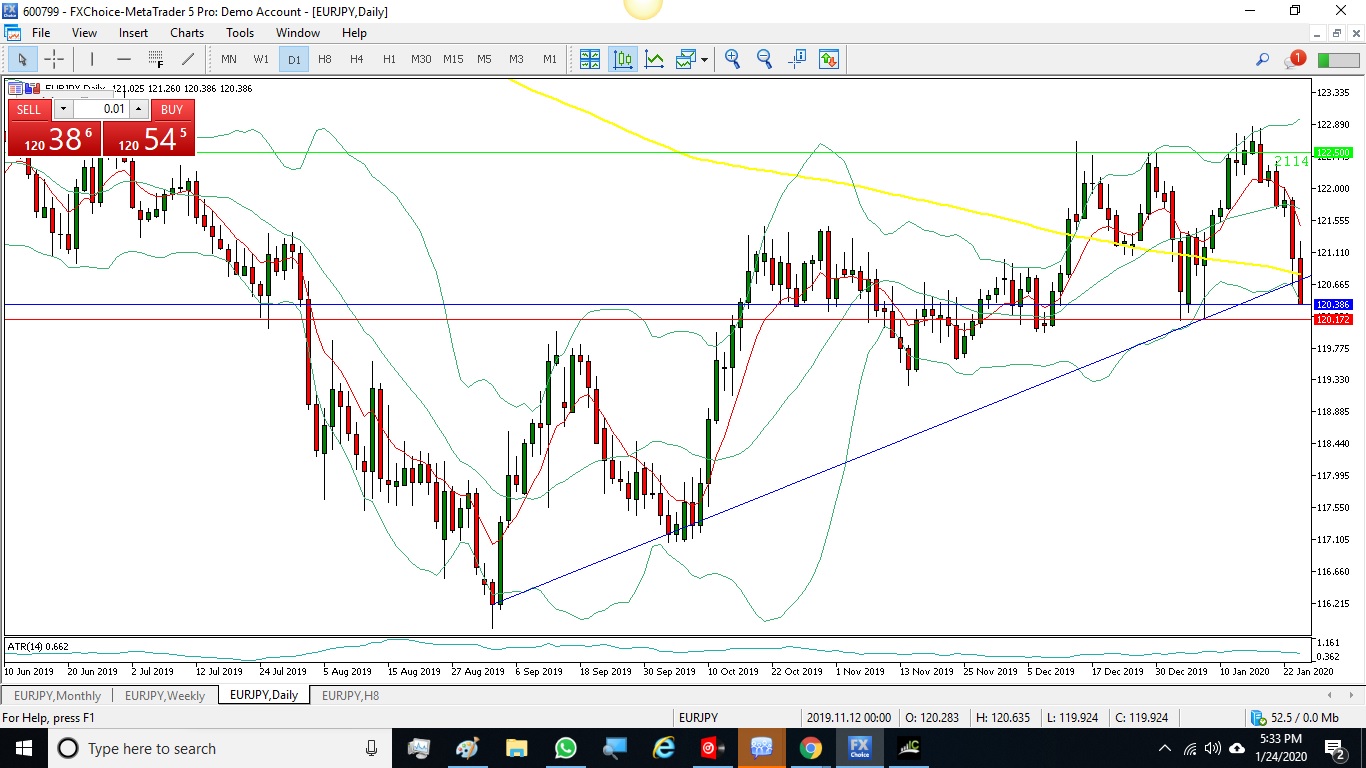This screenshot has width=1366, height=768.
Task: Open the Charts menu
Action: tap(187, 33)
